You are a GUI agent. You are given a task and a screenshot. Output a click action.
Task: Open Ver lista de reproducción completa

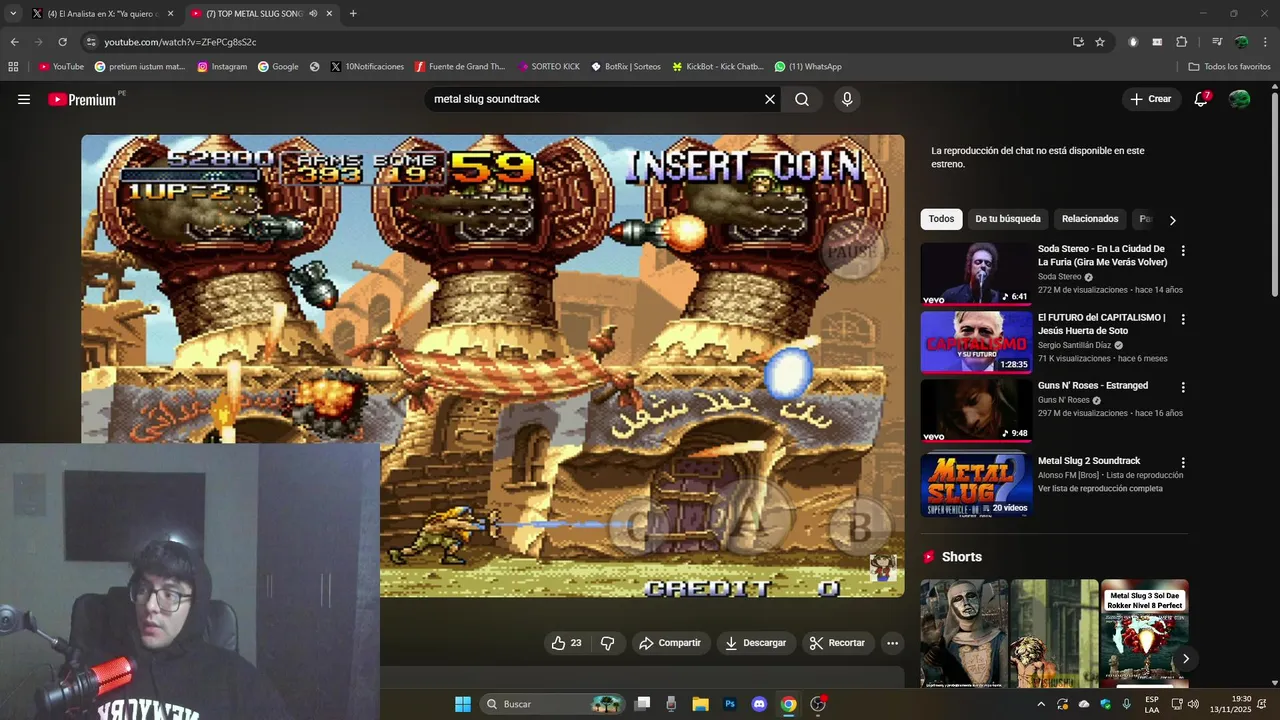coord(1100,489)
